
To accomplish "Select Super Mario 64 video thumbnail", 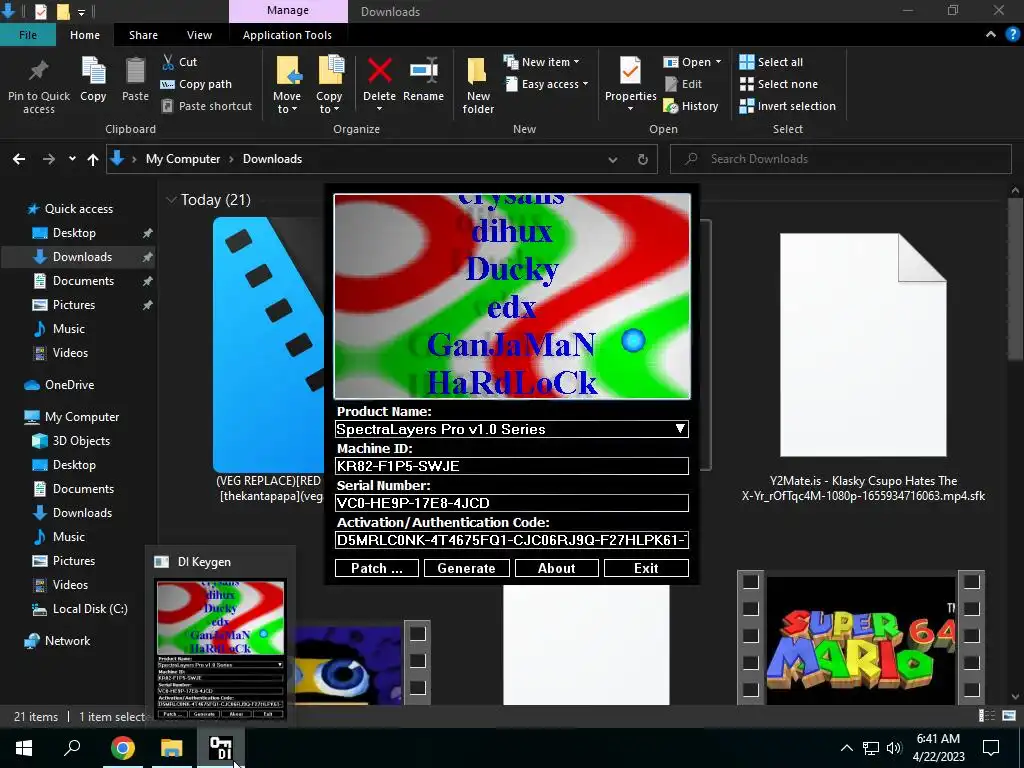I will coord(861,638).
